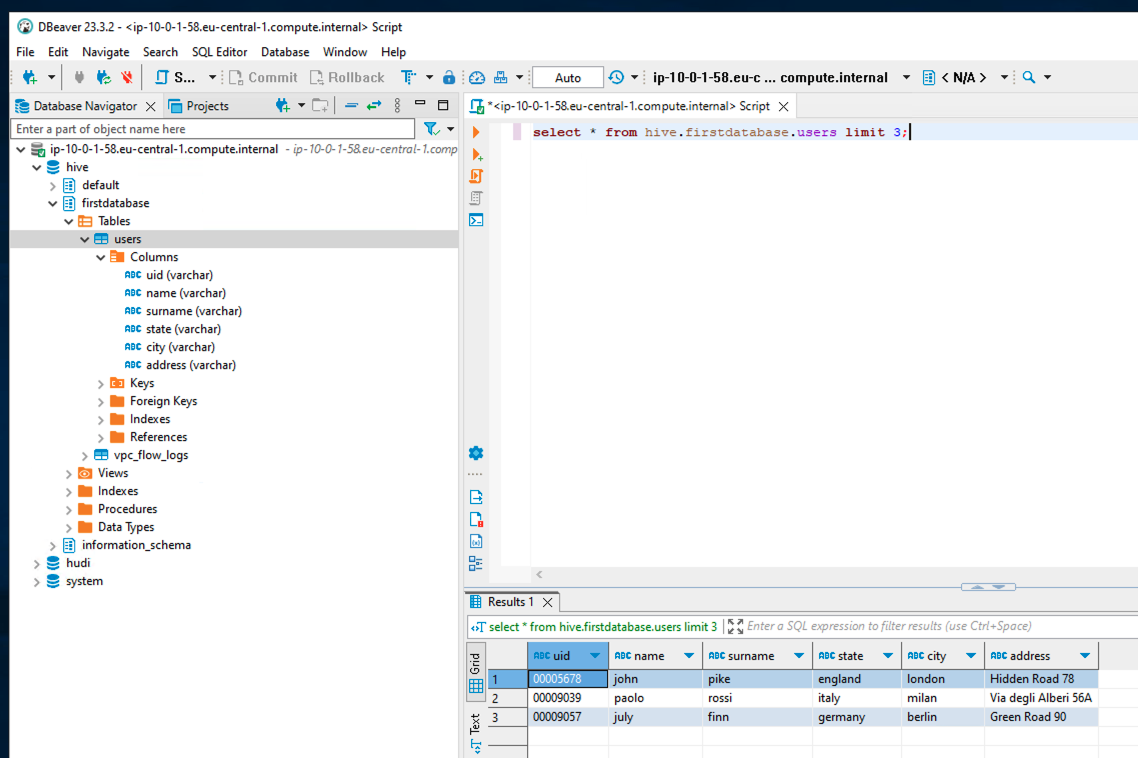Click the blue gear settings icon in editor sidebar

coord(476,453)
